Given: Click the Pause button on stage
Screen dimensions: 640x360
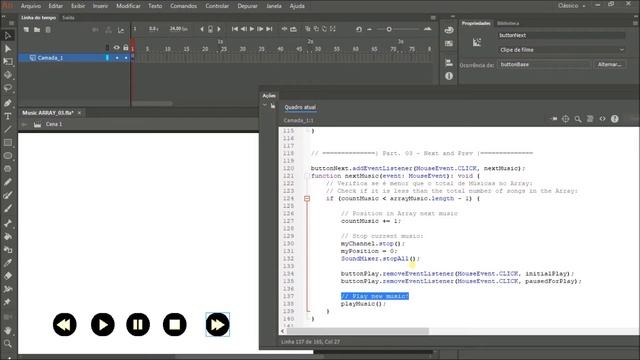Looking at the screenshot, I should 138,324.
